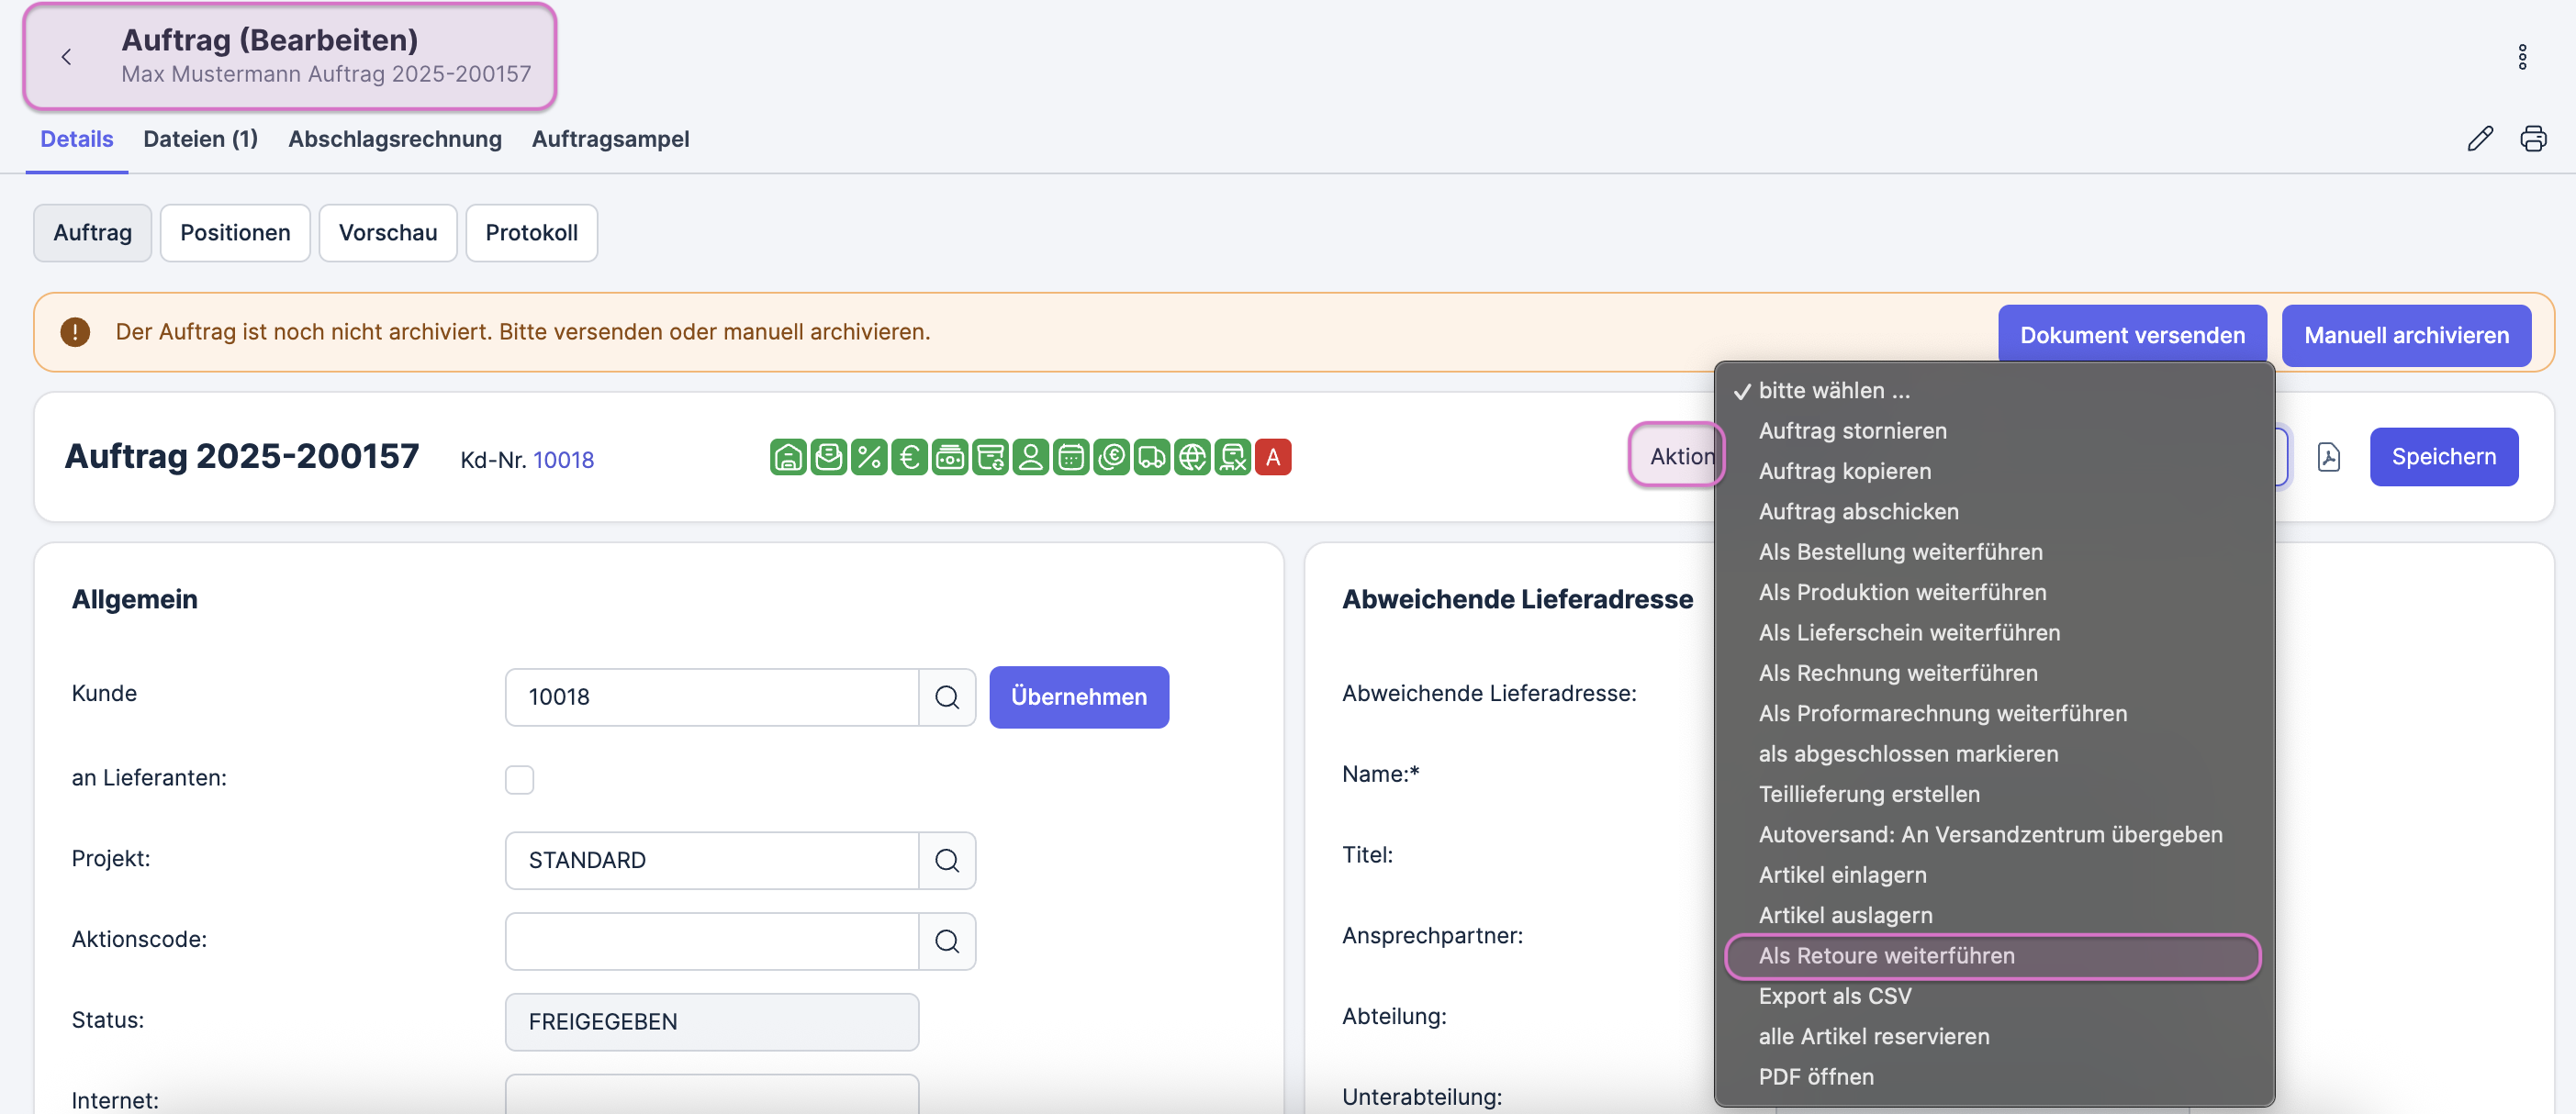Image resolution: width=2576 pixels, height=1114 pixels.
Task: Go back using the left arrow
Action: tap(67, 57)
